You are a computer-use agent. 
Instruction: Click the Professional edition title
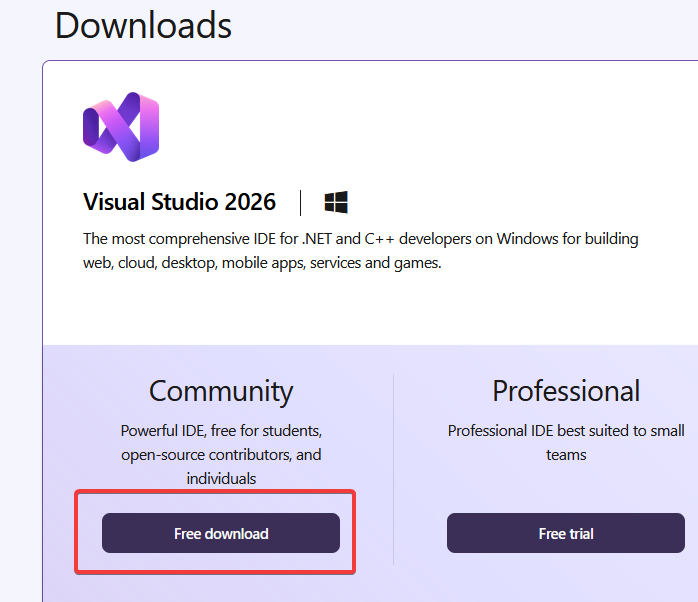566,390
